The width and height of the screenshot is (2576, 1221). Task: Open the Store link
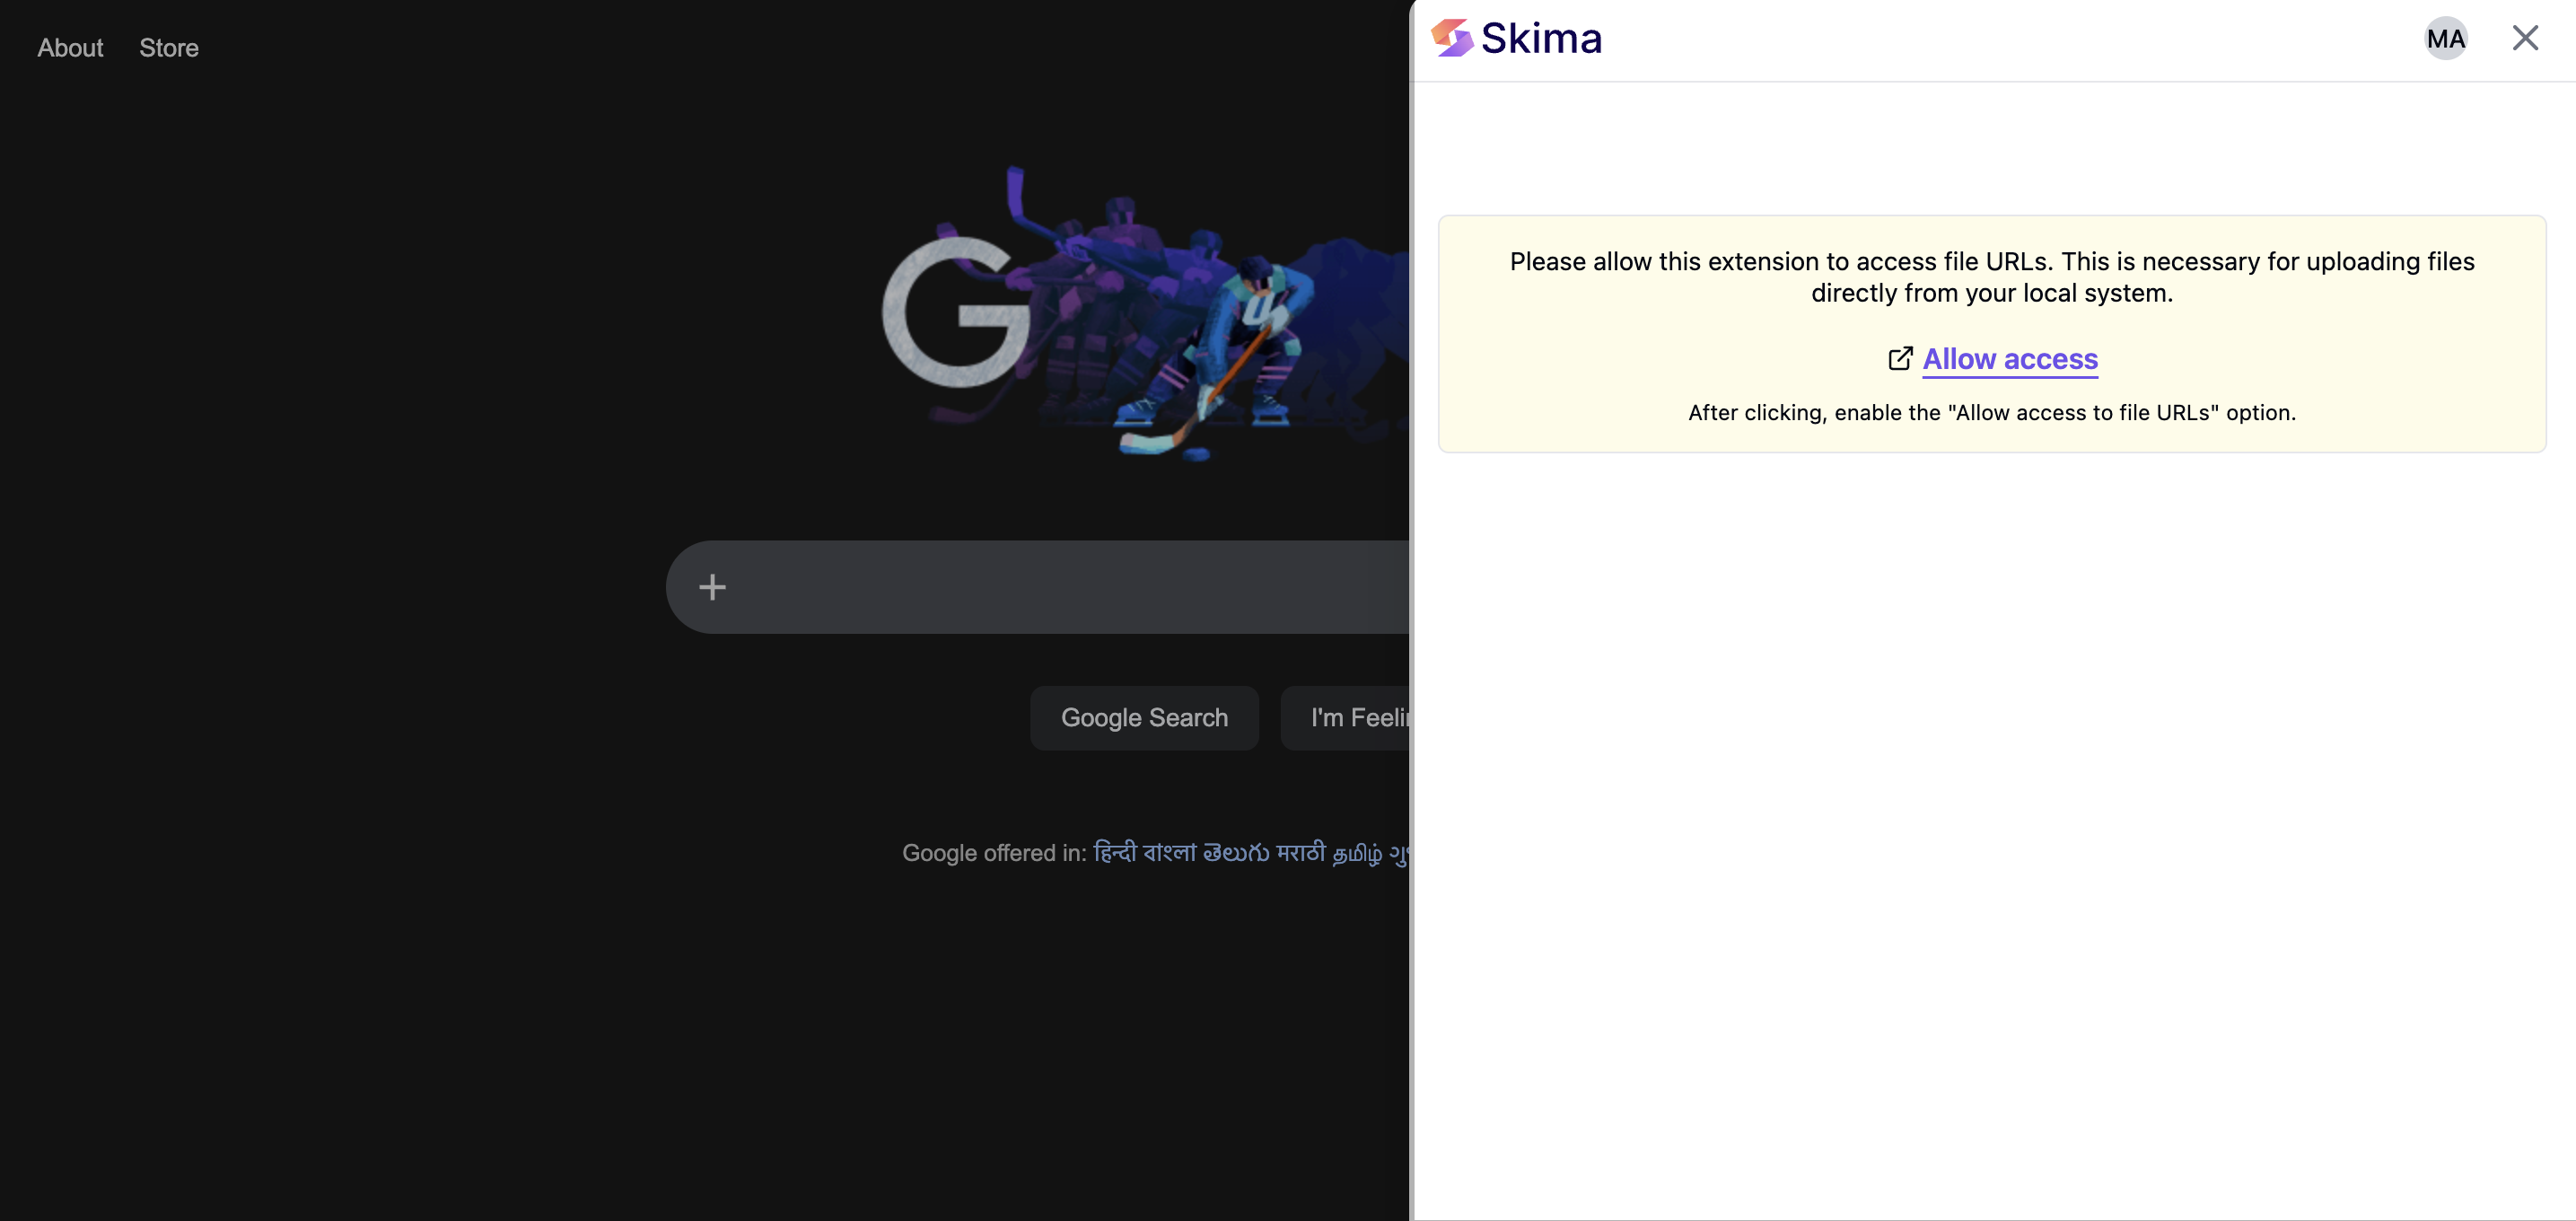[x=168, y=48]
